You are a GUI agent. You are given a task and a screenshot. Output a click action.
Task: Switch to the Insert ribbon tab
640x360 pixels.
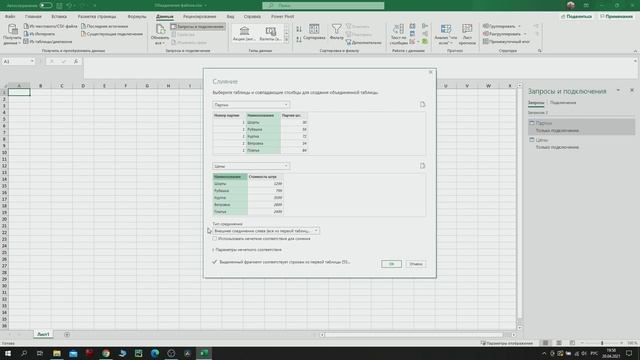59,17
